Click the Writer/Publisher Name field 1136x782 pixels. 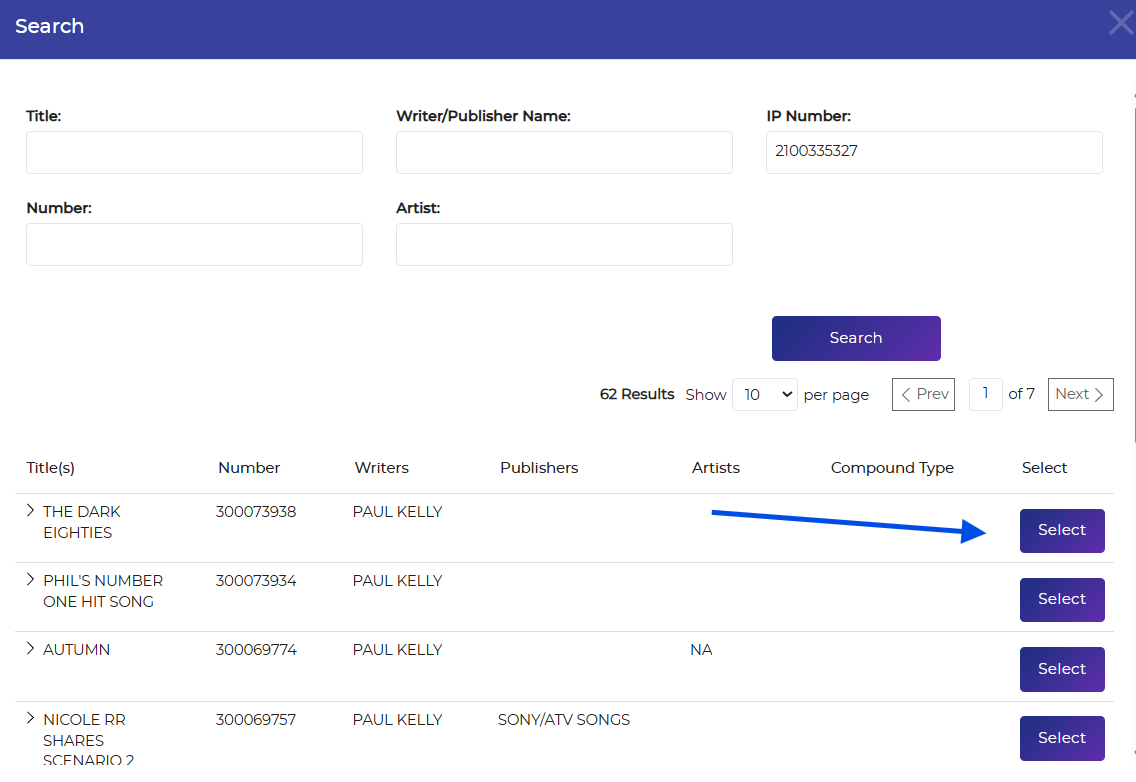click(x=564, y=153)
